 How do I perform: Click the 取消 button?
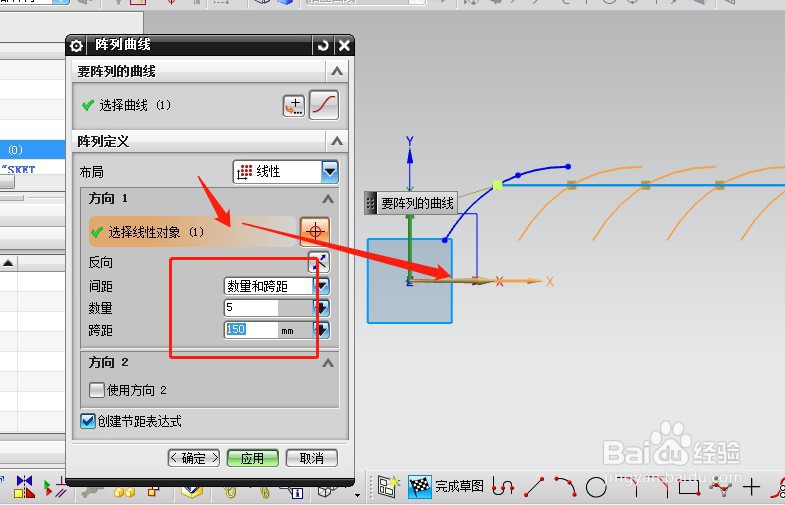(311, 458)
